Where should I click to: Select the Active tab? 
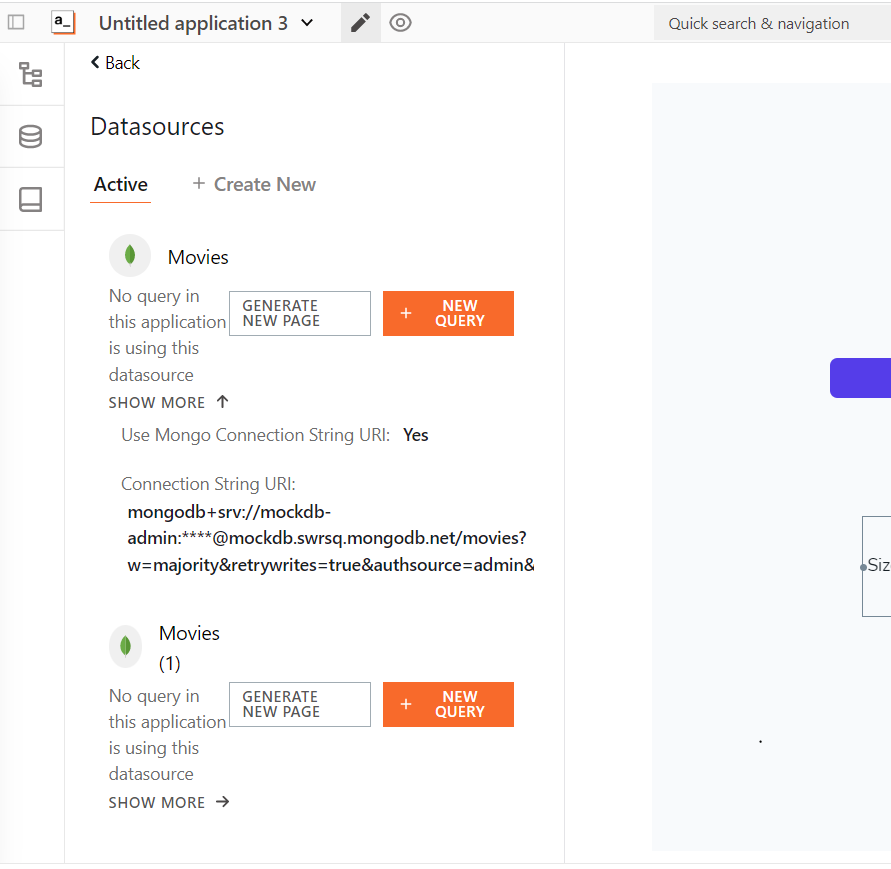coord(120,185)
